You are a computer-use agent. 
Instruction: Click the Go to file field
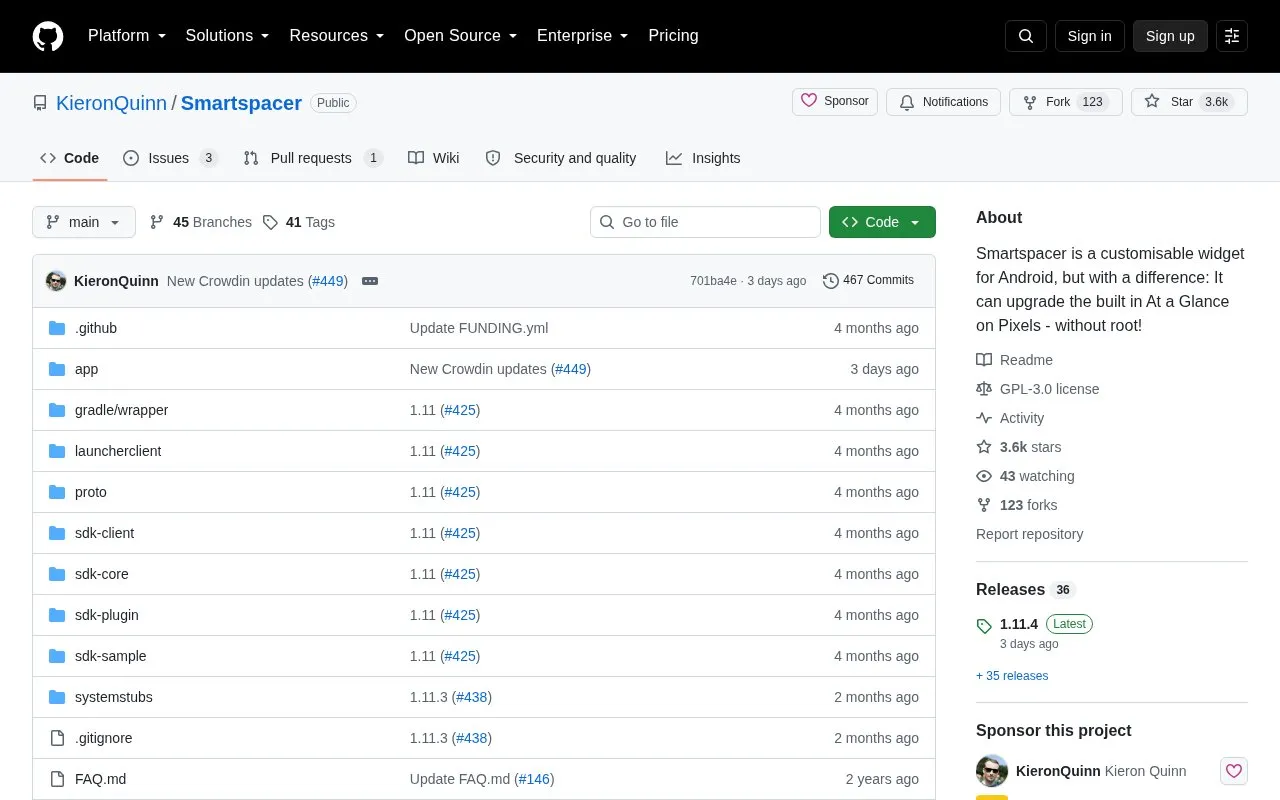pos(705,222)
